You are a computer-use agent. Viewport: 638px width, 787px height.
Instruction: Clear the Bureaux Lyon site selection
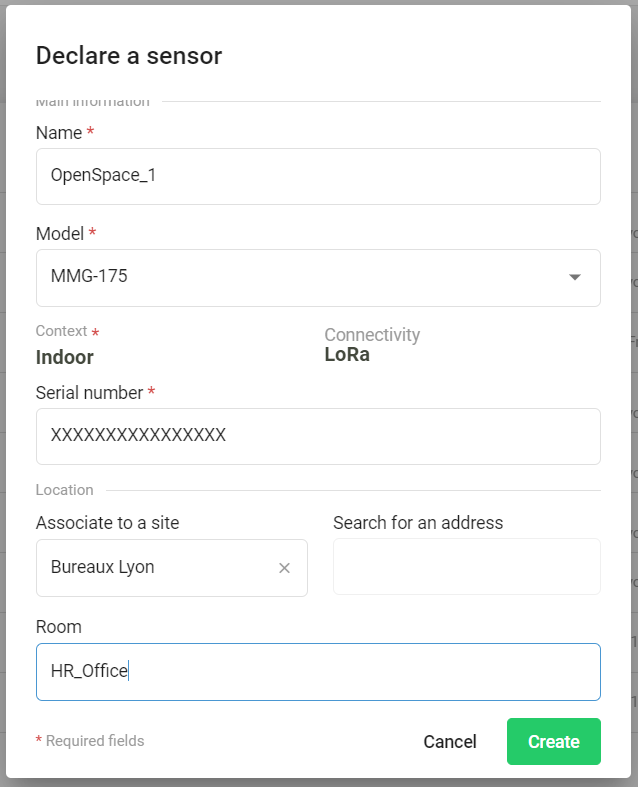(284, 568)
